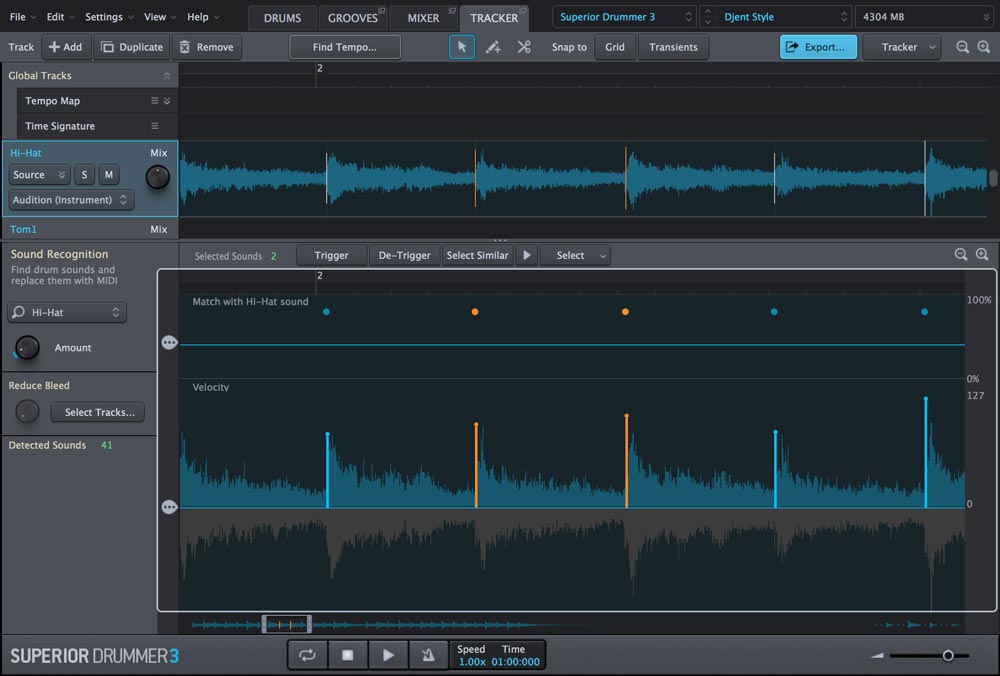Click the Find Tempo button
The width and height of the screenshot is (1000, 676).
(344, 47)
